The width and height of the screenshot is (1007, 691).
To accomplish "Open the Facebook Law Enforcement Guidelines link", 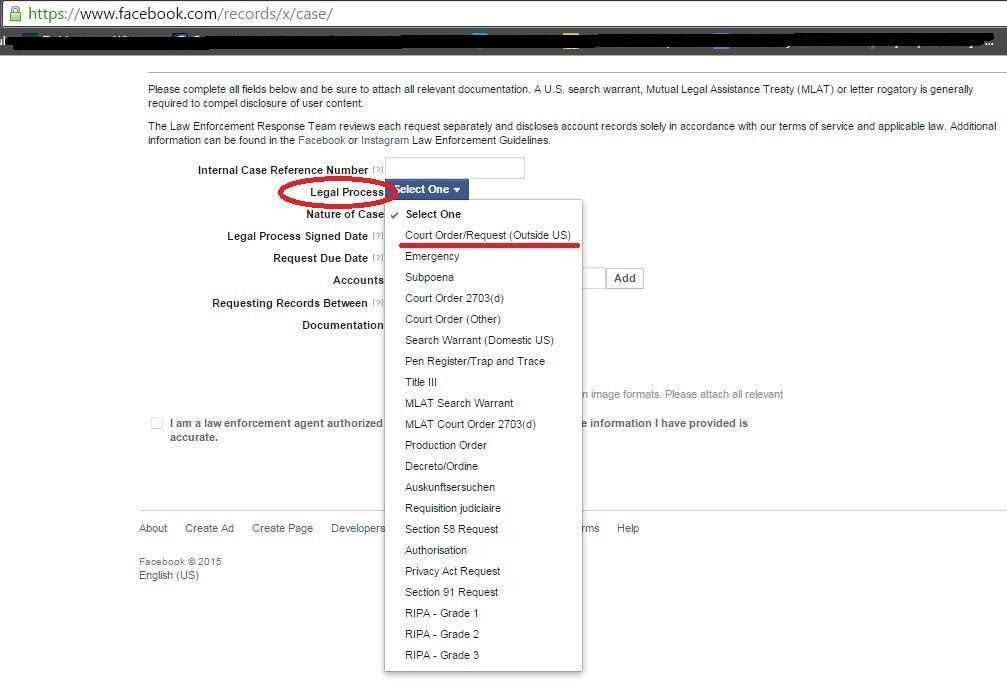I will 321,140.
